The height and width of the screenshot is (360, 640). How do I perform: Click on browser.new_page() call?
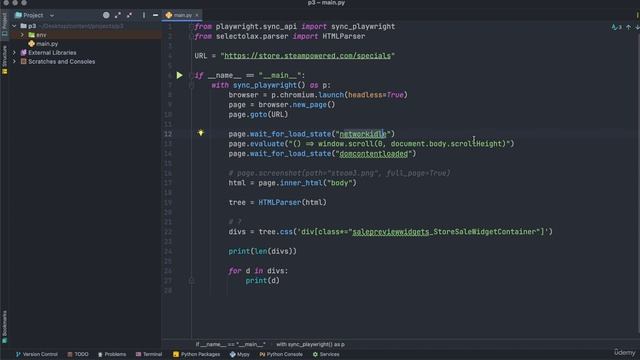coord(297,104)
